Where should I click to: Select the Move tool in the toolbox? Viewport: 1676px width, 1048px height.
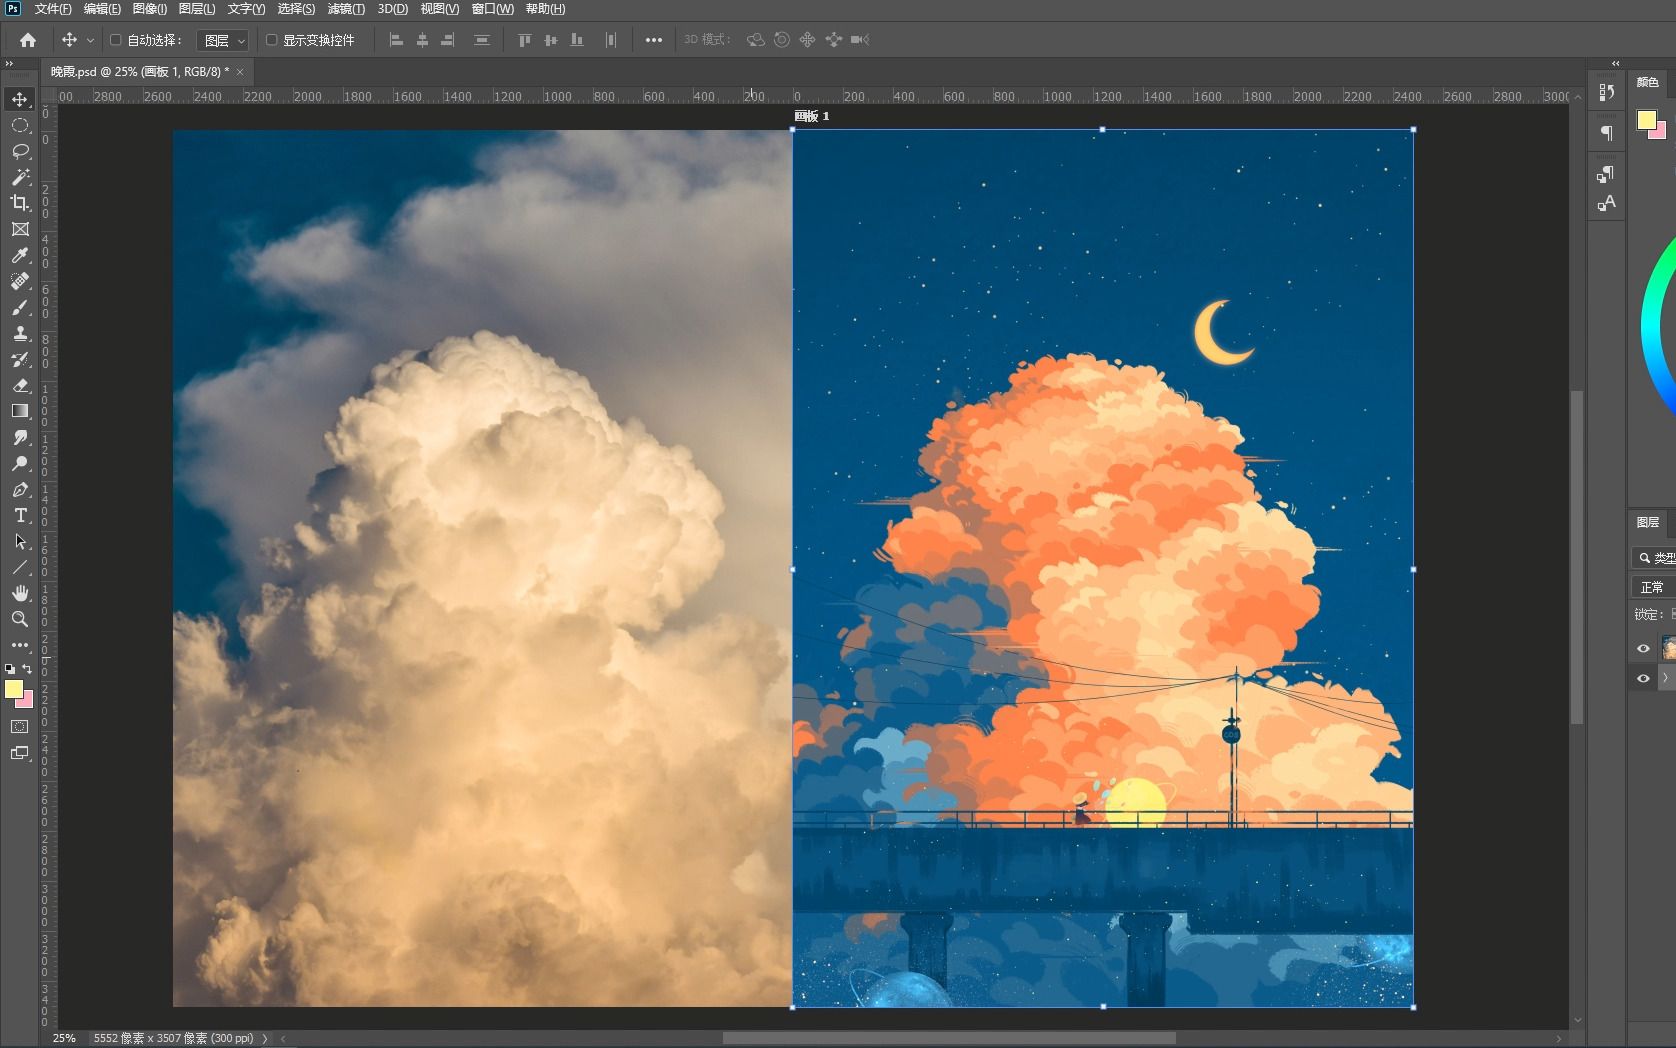pos(20,99)
